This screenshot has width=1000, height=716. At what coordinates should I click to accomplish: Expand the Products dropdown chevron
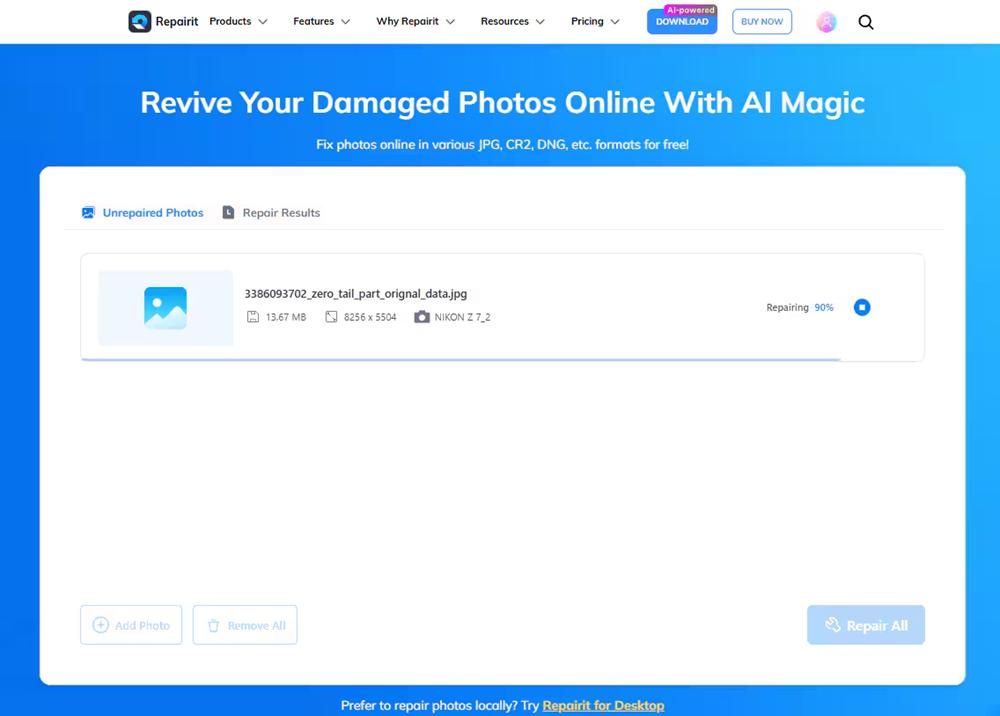263,22
